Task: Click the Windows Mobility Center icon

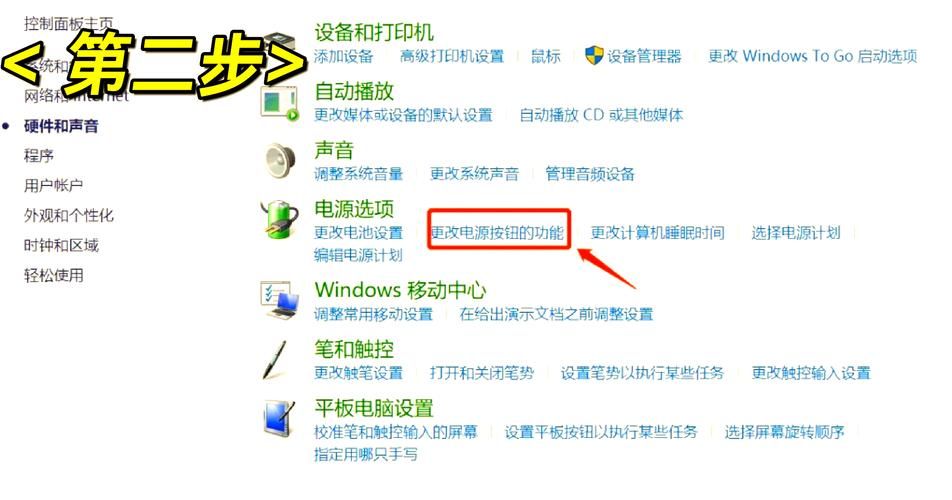Action: pyautogui.click(x=279, y=300)
